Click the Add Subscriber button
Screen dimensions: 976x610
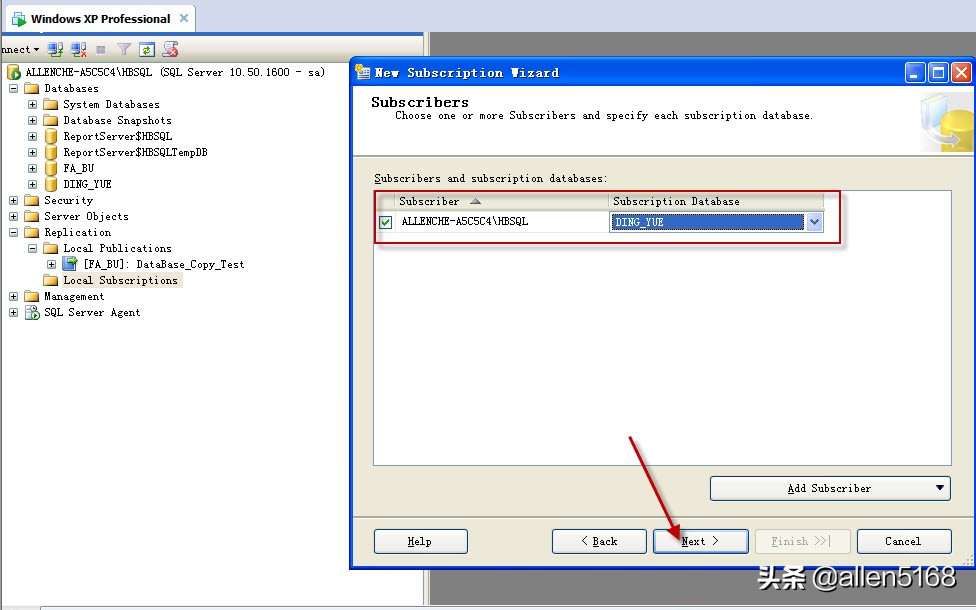(830, 488)
